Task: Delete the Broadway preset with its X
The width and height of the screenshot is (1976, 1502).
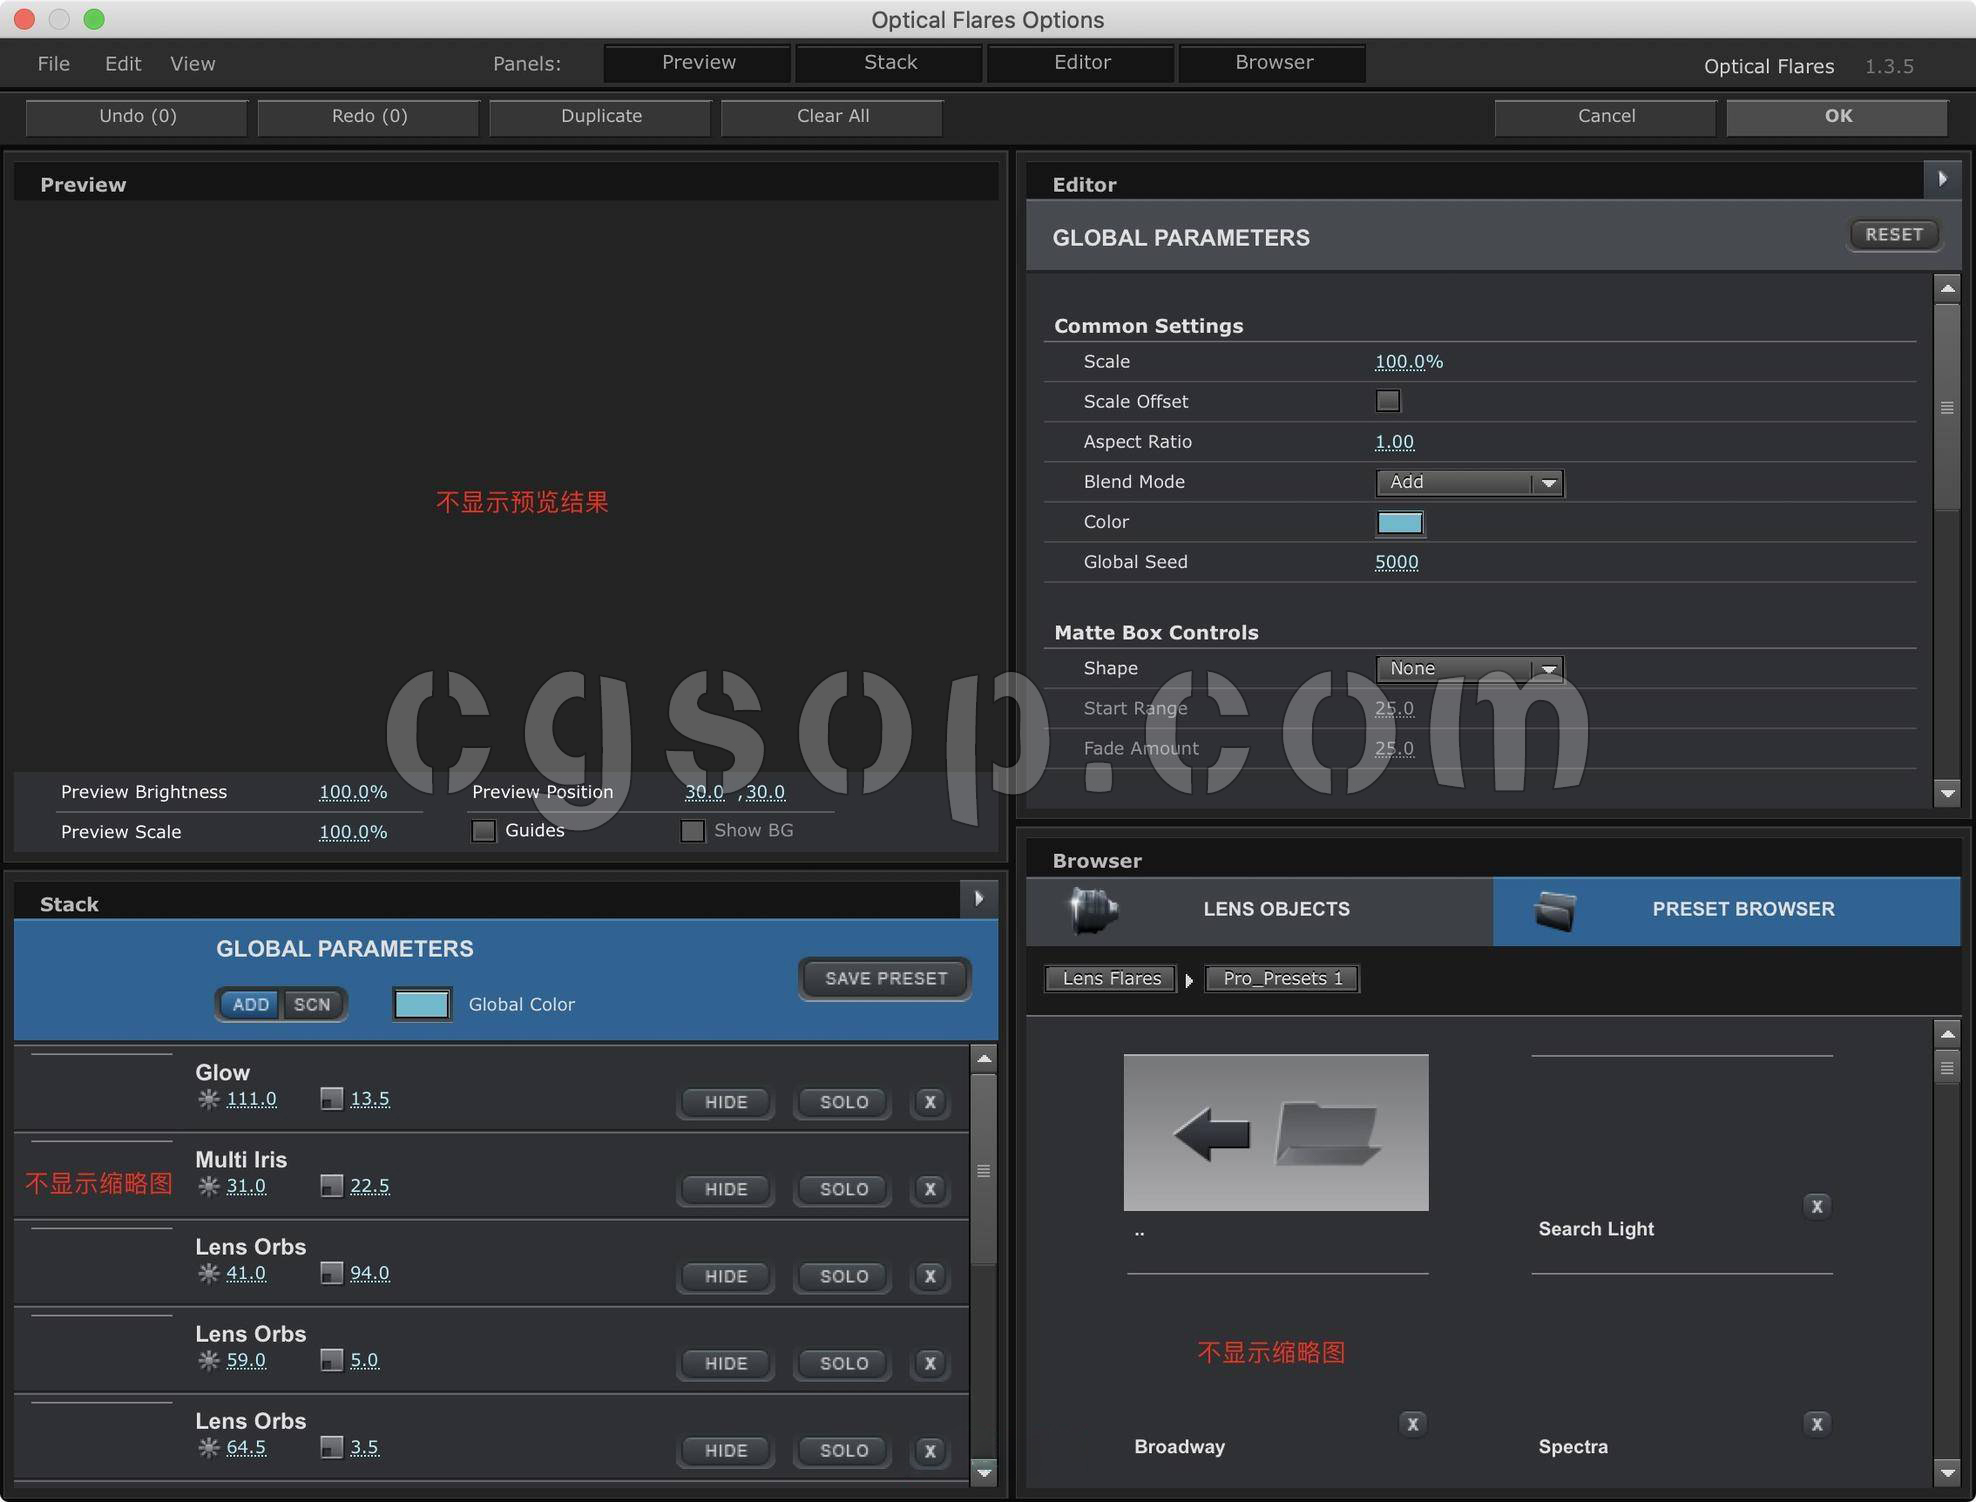Action: coord(1412,1423)
